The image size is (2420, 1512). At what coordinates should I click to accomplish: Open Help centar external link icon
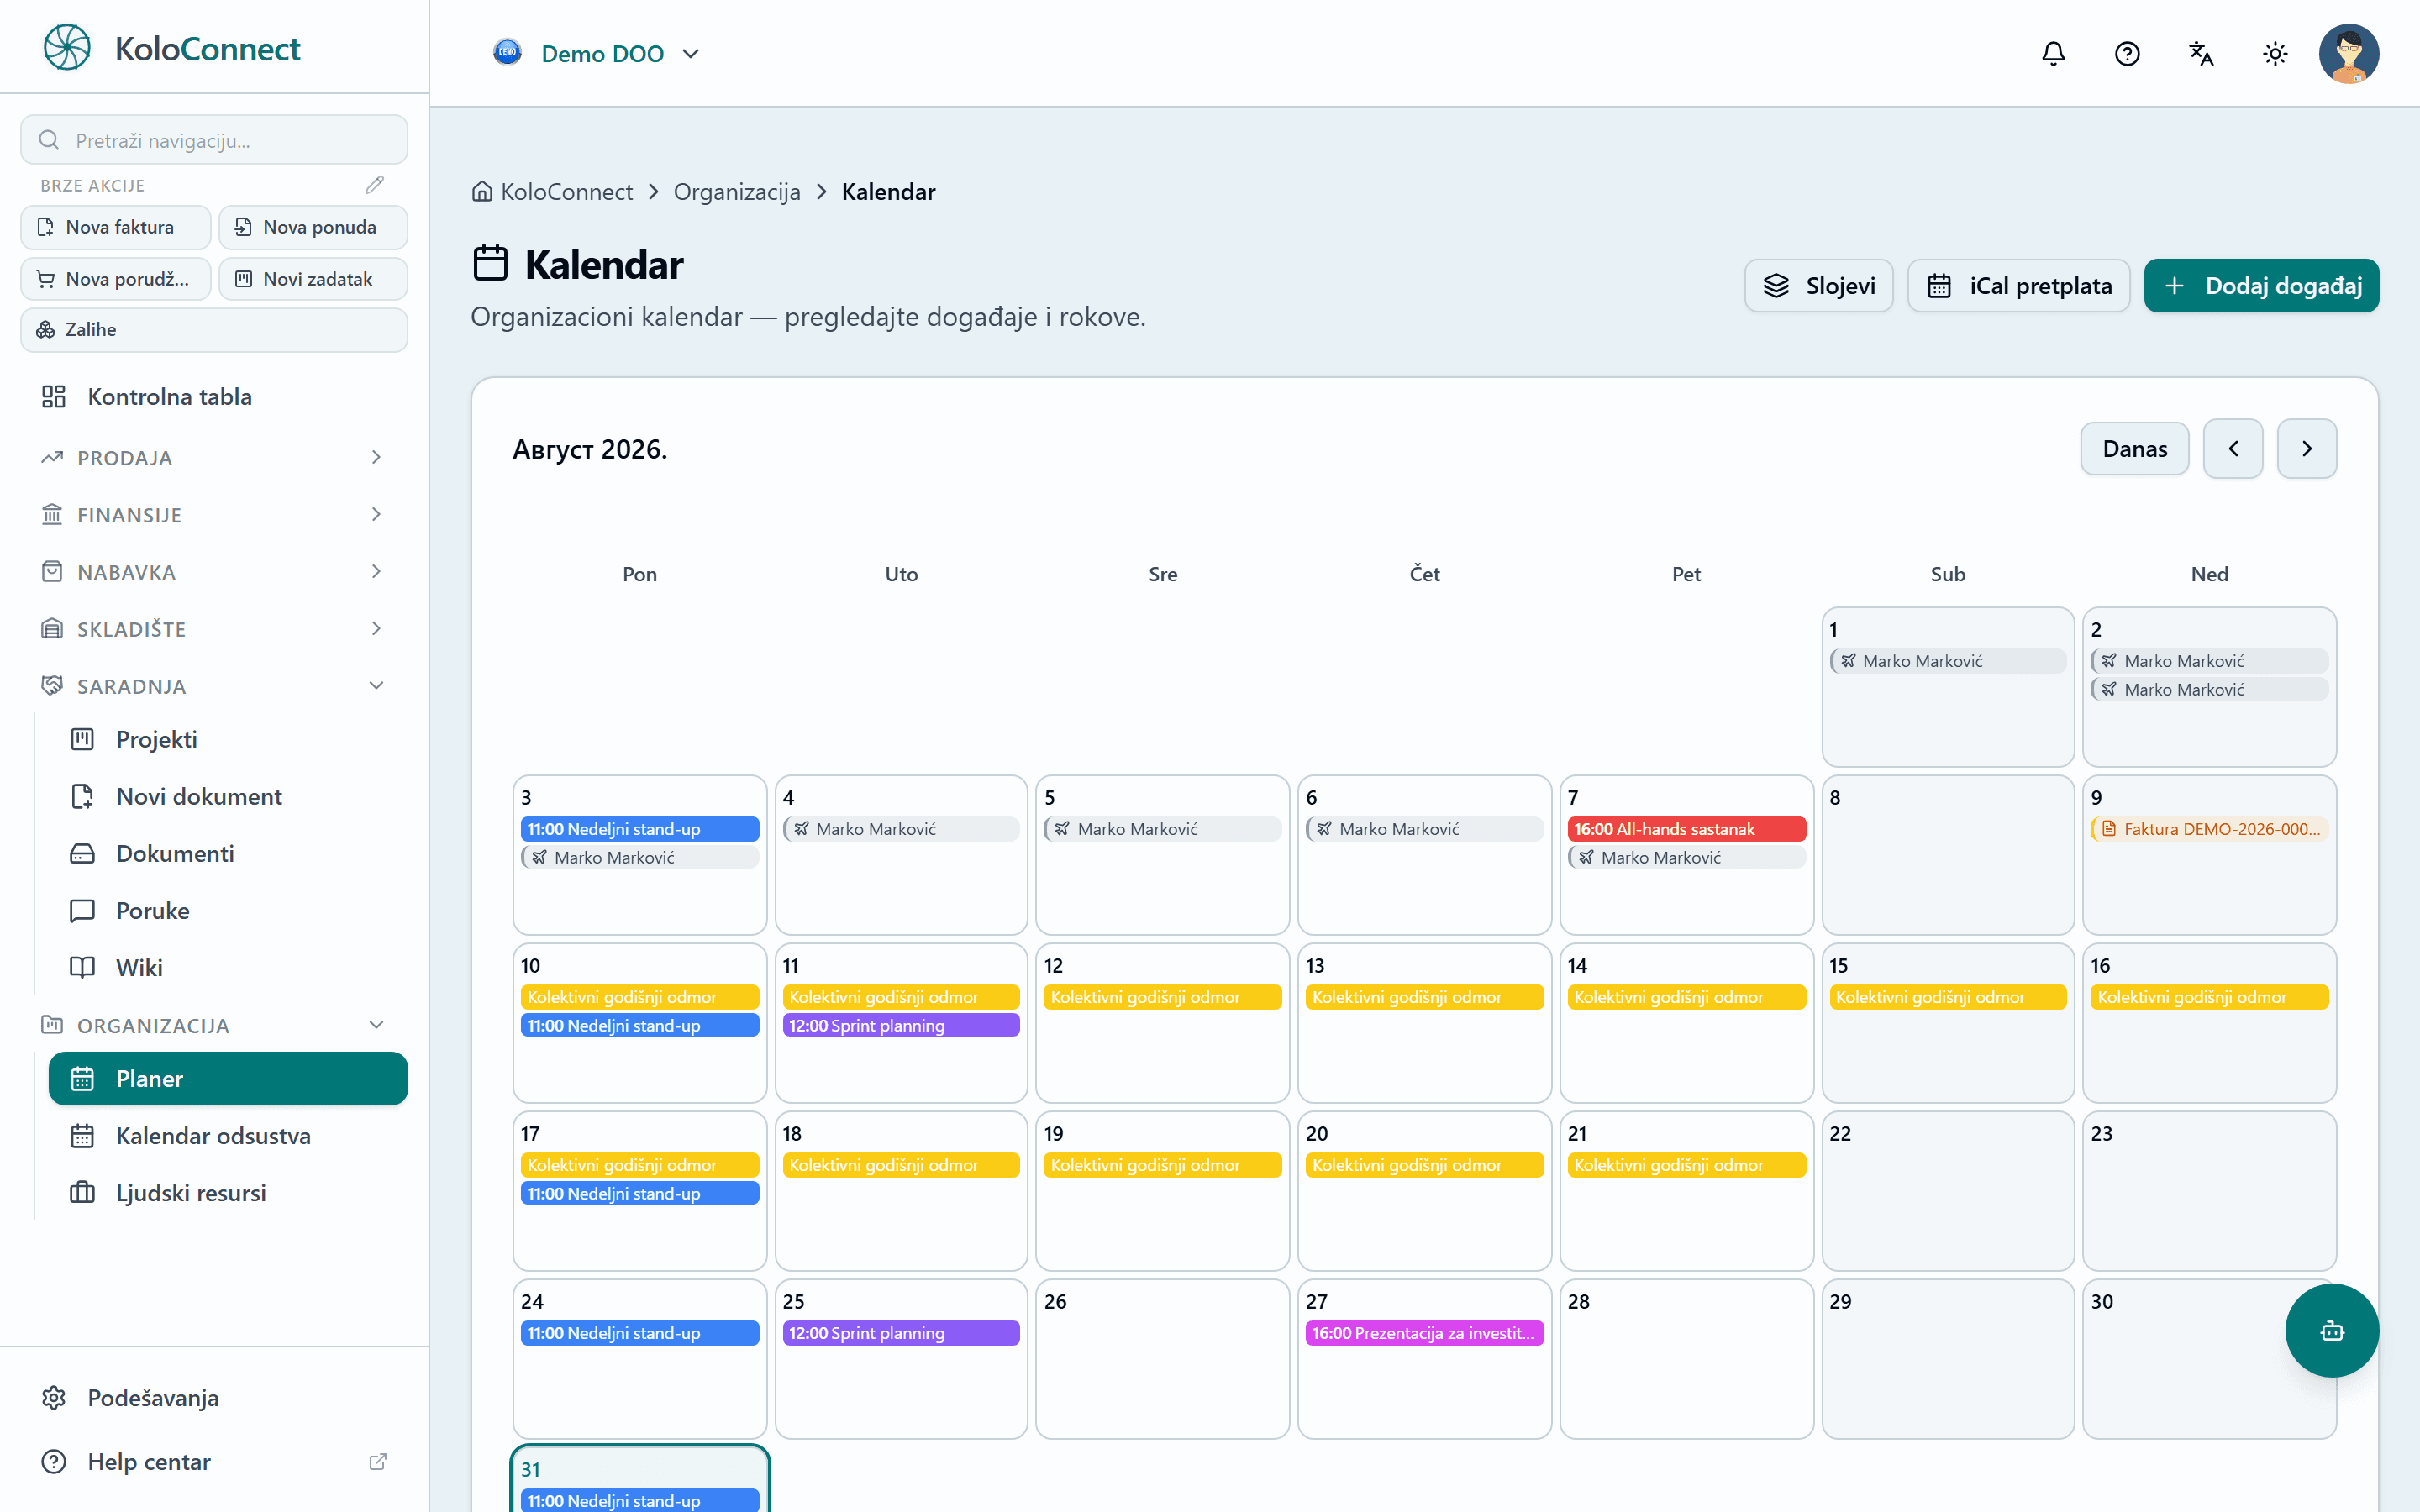pos(378,1461)
